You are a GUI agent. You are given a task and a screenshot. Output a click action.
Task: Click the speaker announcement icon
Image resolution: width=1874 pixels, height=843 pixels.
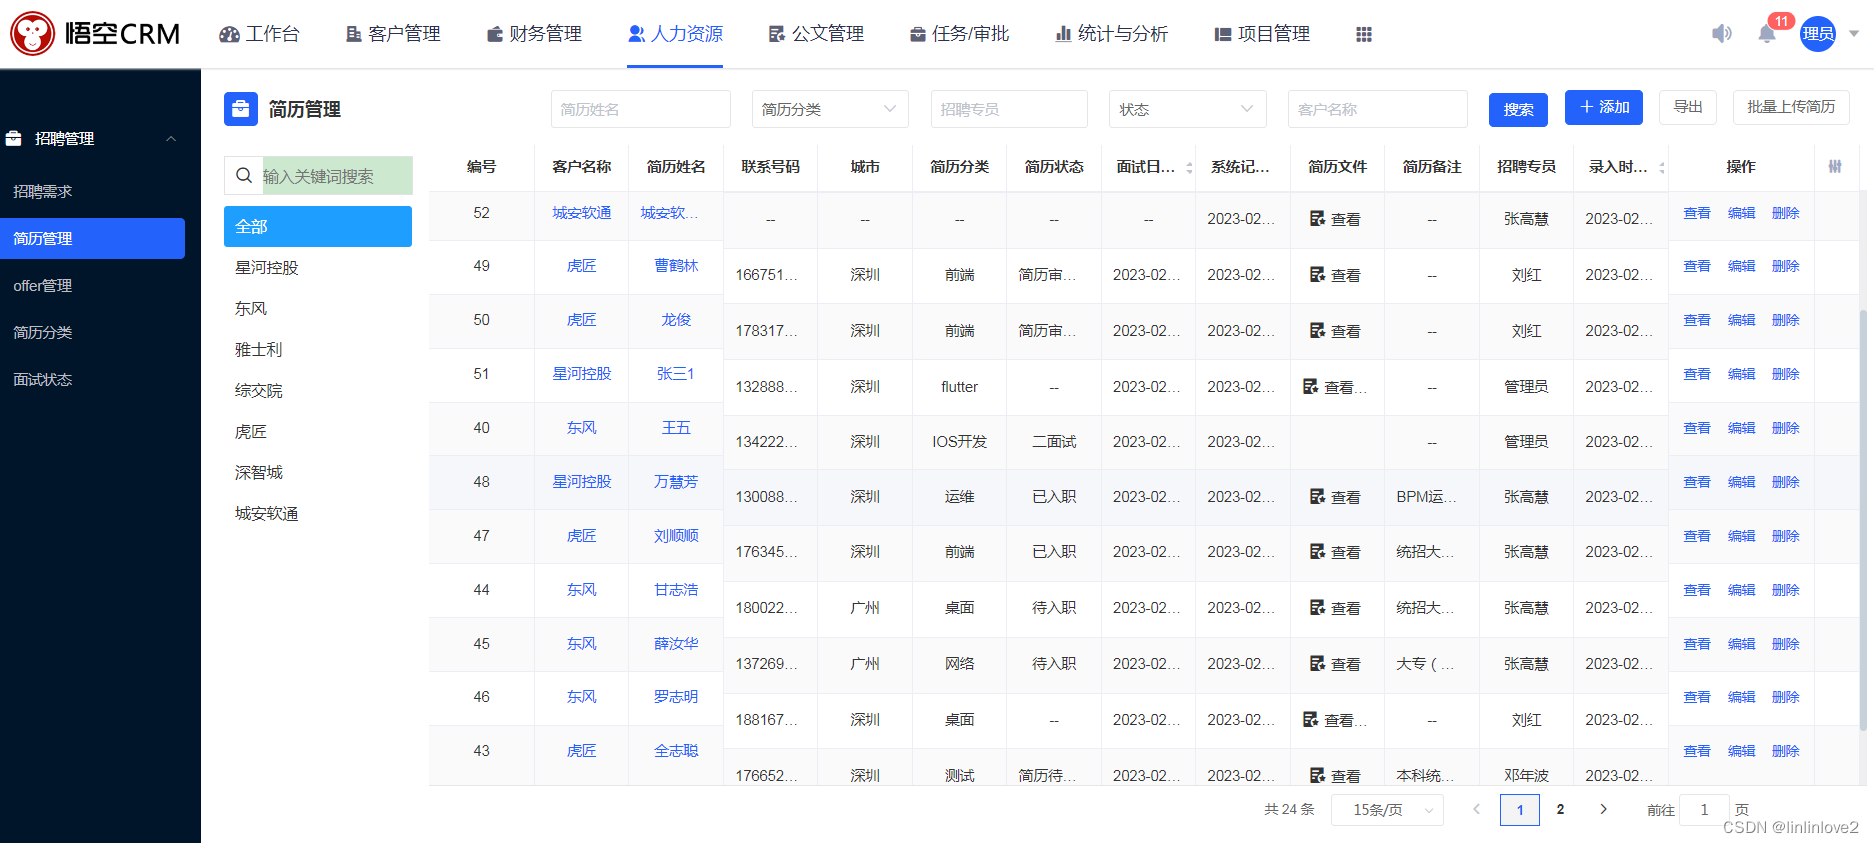click(1721, 34)
